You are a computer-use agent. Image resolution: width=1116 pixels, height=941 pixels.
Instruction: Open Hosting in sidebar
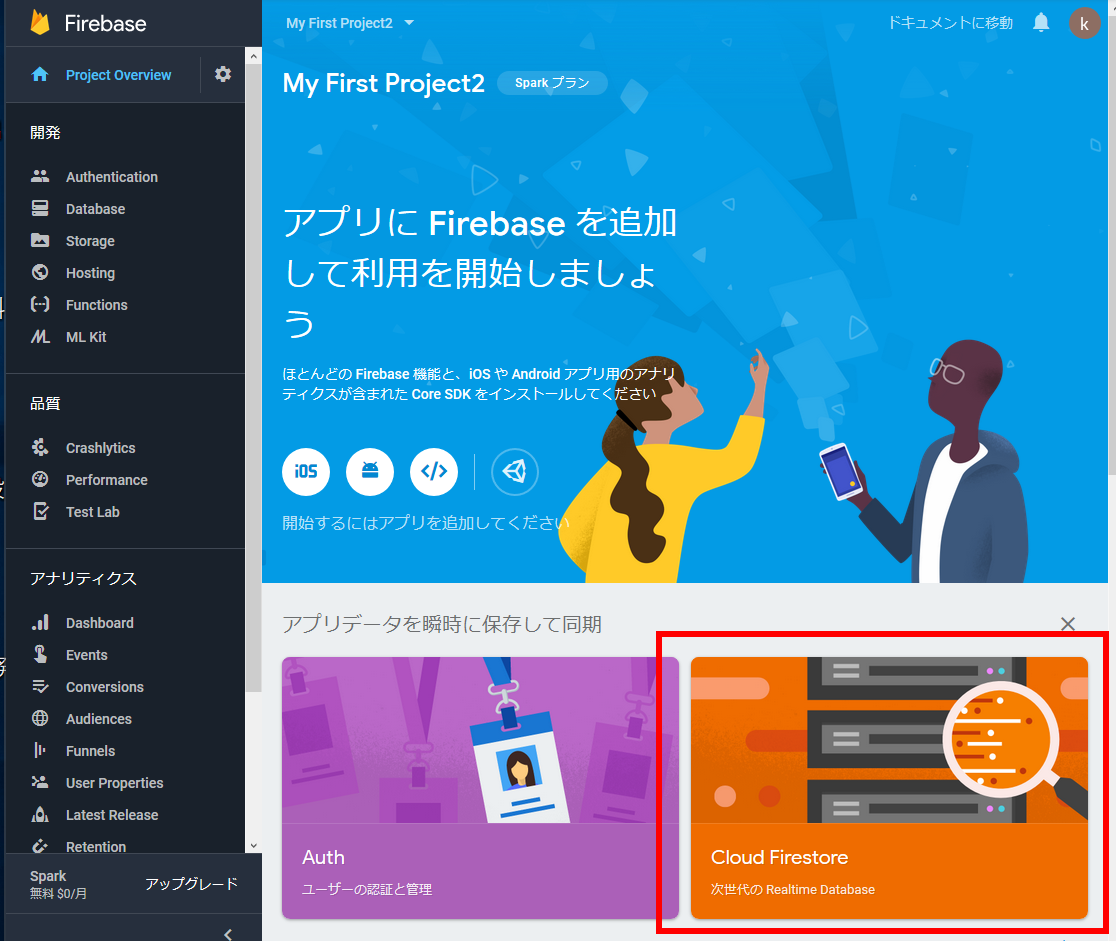[90, 273]
